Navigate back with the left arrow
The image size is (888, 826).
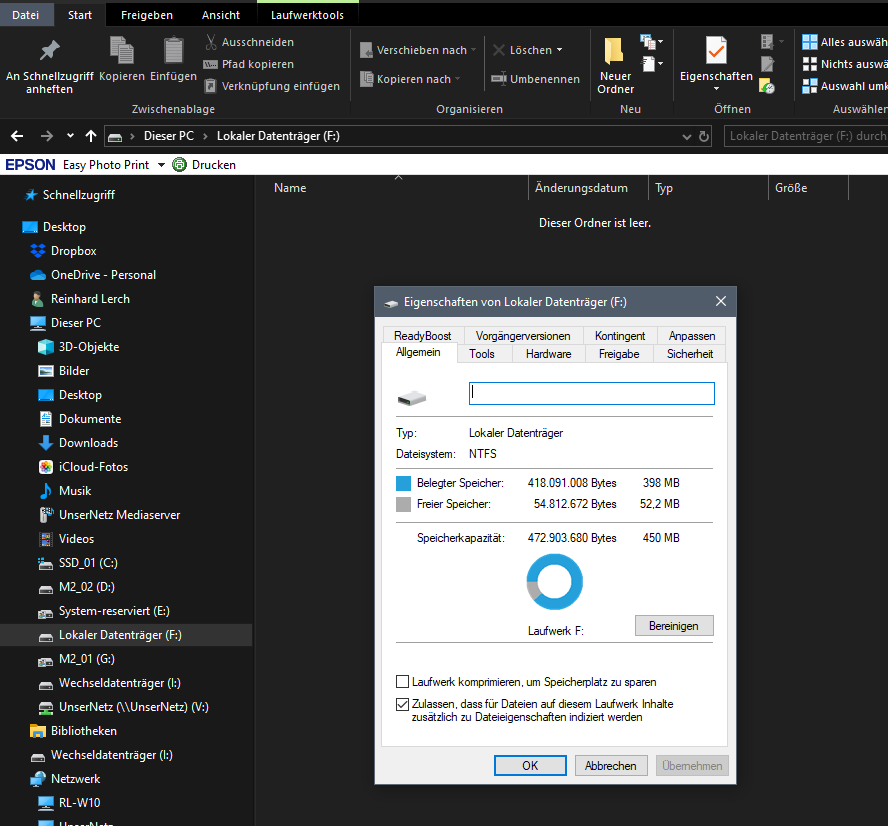[17, 136]
